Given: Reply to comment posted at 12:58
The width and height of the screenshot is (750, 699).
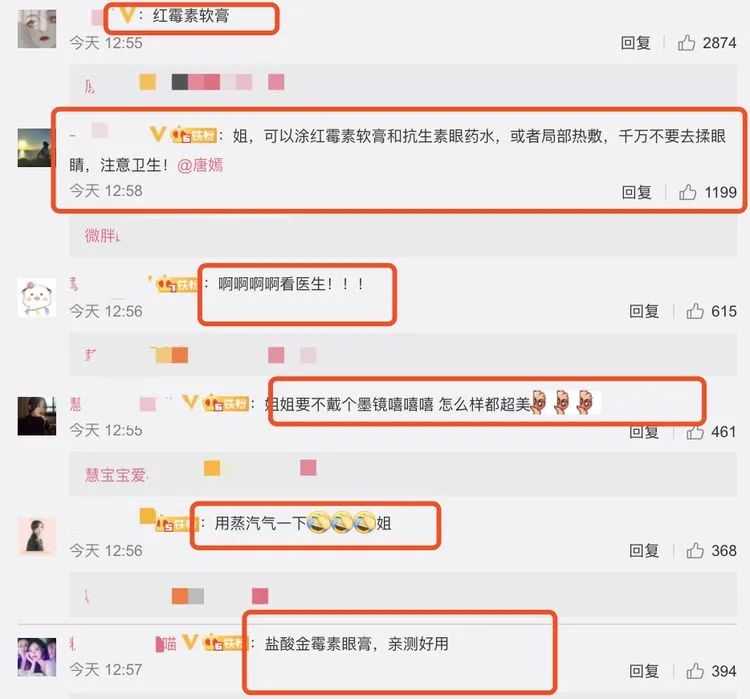Looking at the screenshot, I should tap(636, 192).
